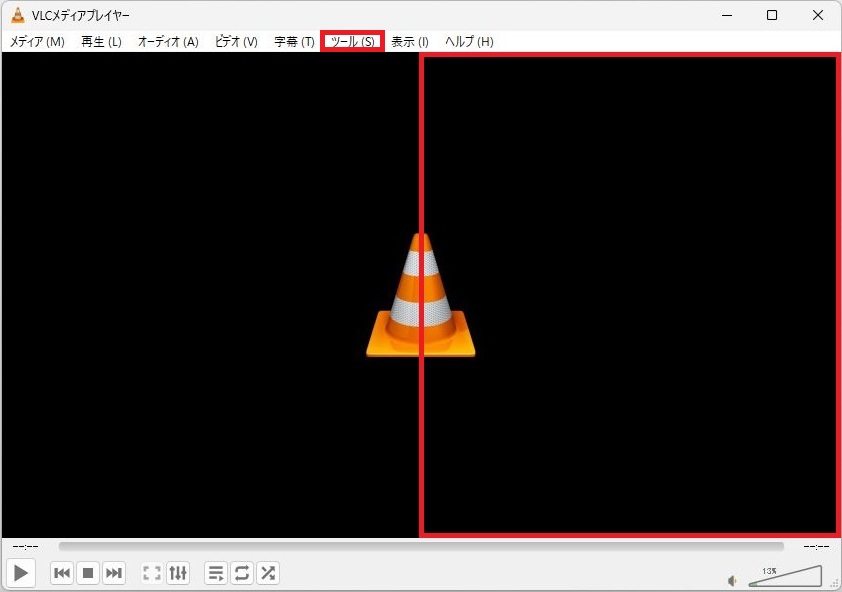Open the ツール (S) menu

point(352,41)
